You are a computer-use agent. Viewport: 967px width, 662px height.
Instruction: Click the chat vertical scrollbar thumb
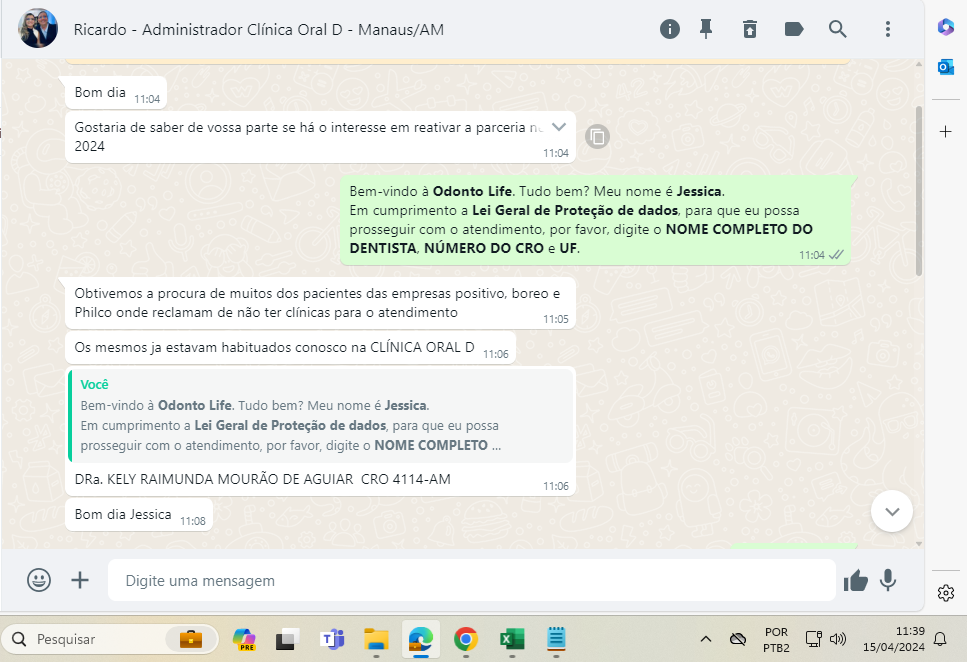919,191
